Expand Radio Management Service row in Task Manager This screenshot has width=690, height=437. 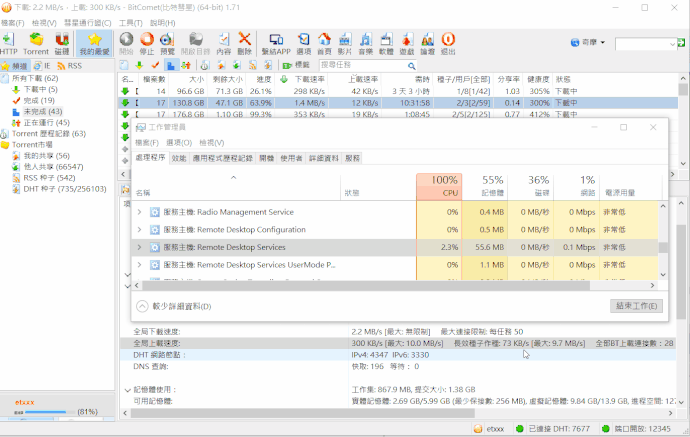click(x=139, y=212)
